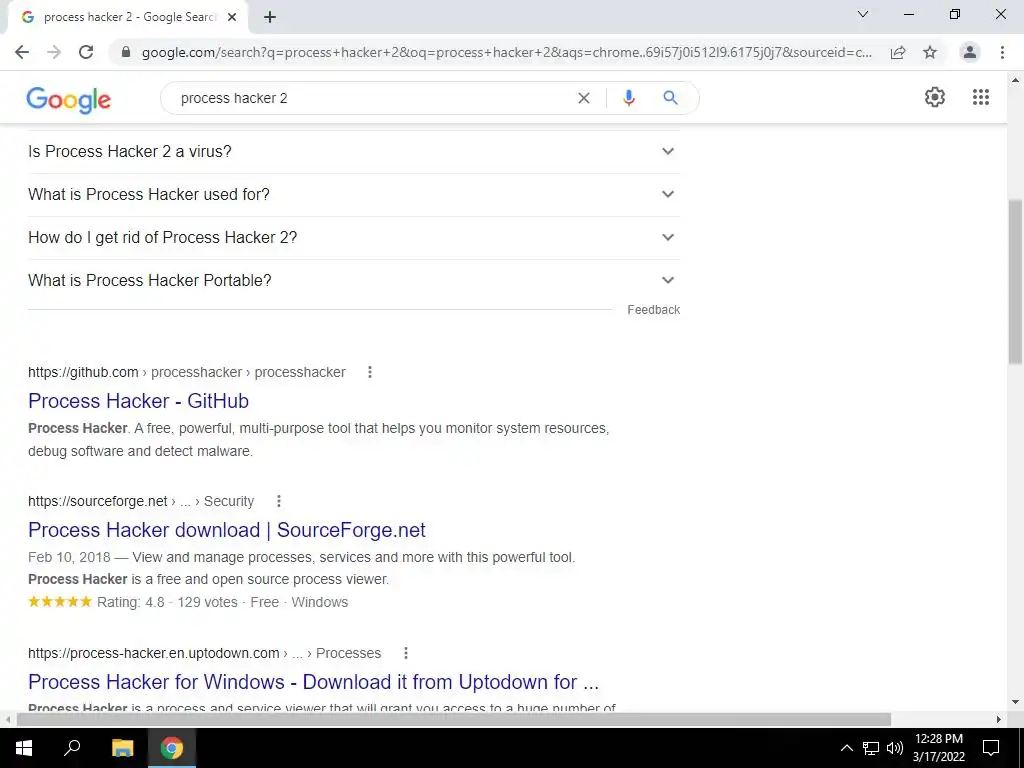Open a new browser tab

(270, 17)
